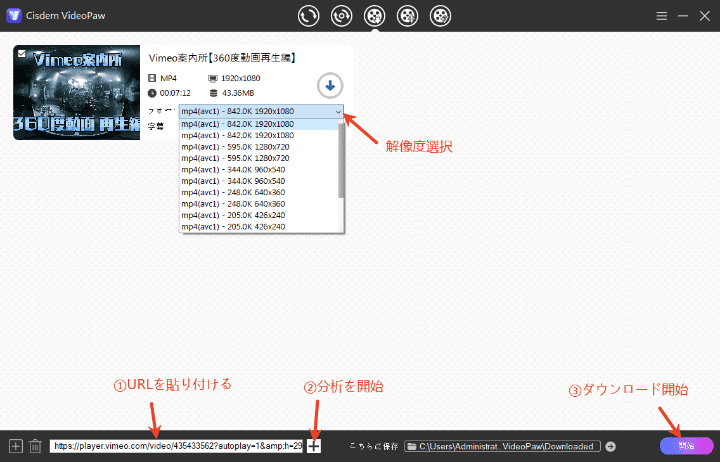Click the fourth film reel toolbar icon
Image resolution: width=720 pixels, height=462 pixels.
click(x=407, y=16)
